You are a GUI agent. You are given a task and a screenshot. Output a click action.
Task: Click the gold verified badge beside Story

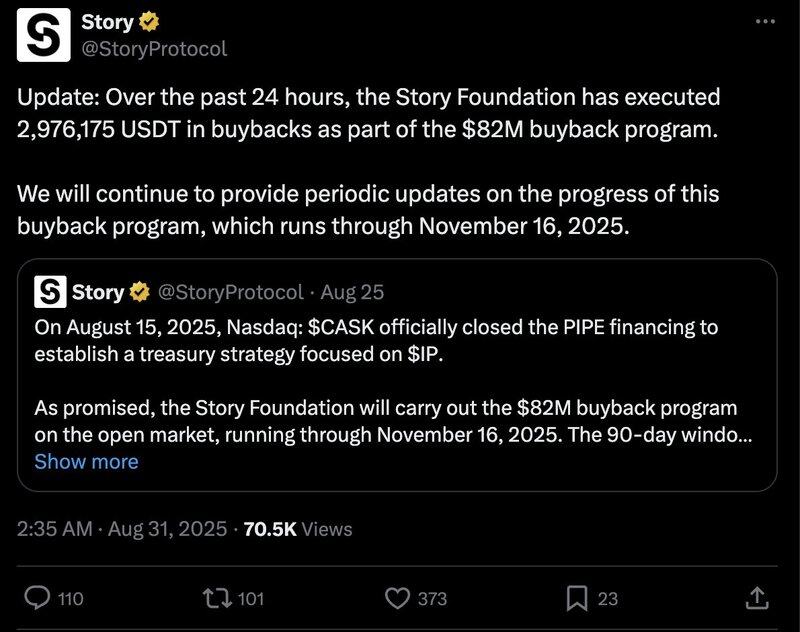pos(149,22)
